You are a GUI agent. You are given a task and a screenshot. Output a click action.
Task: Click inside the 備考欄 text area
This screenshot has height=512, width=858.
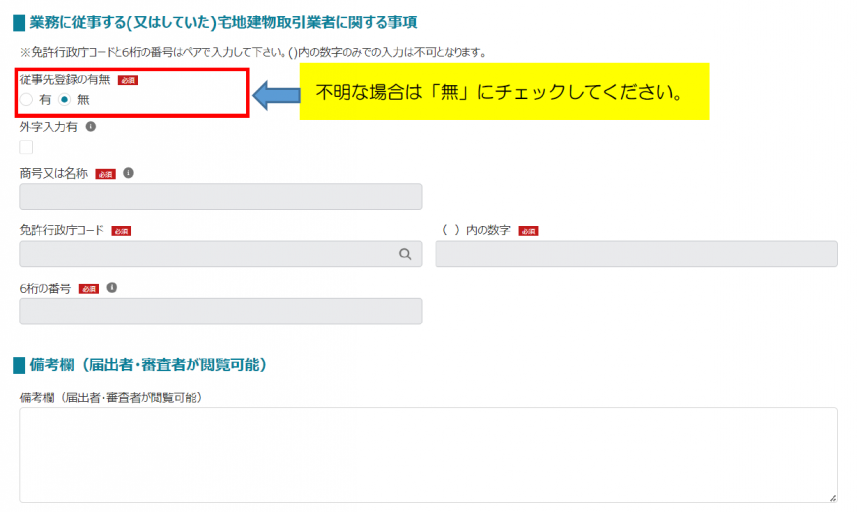click(428, 454)
